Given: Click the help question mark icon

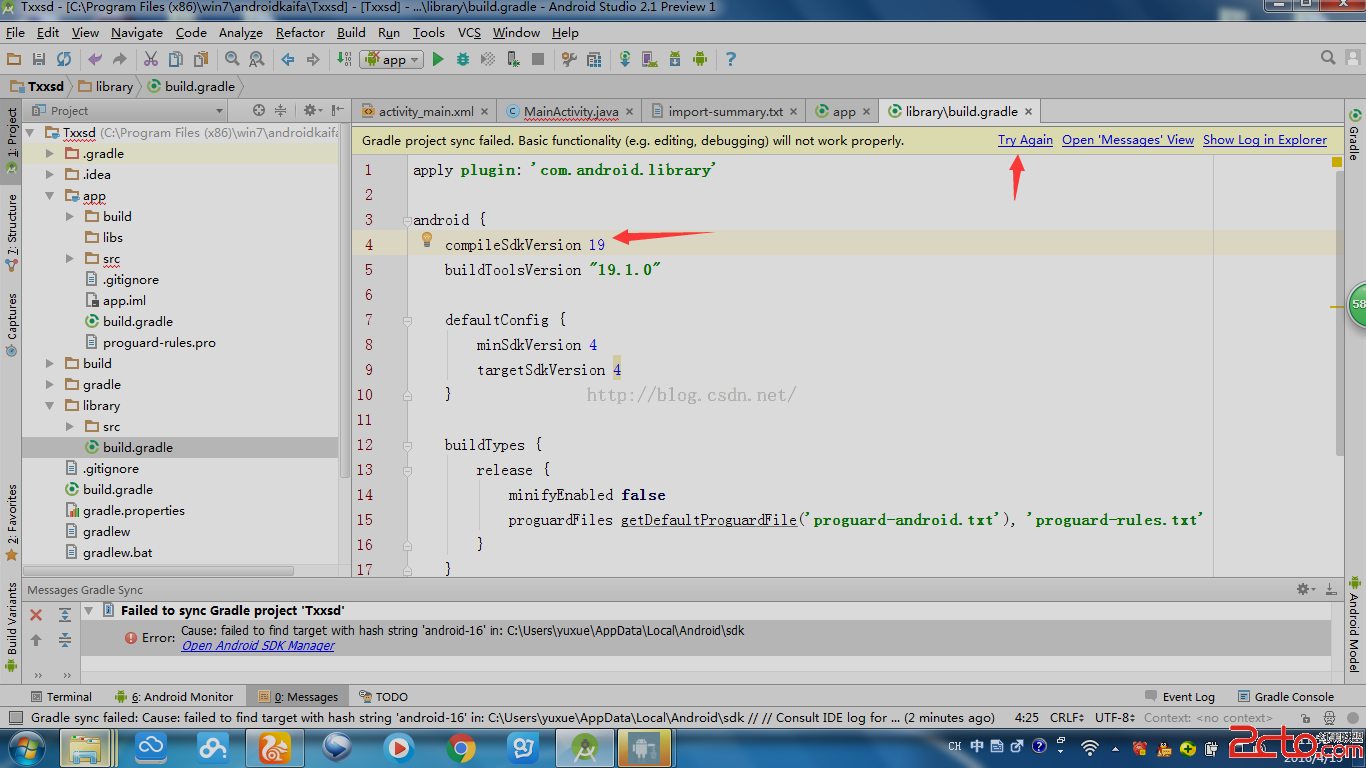Looking at the screenshot, I should tap(730, 60).
